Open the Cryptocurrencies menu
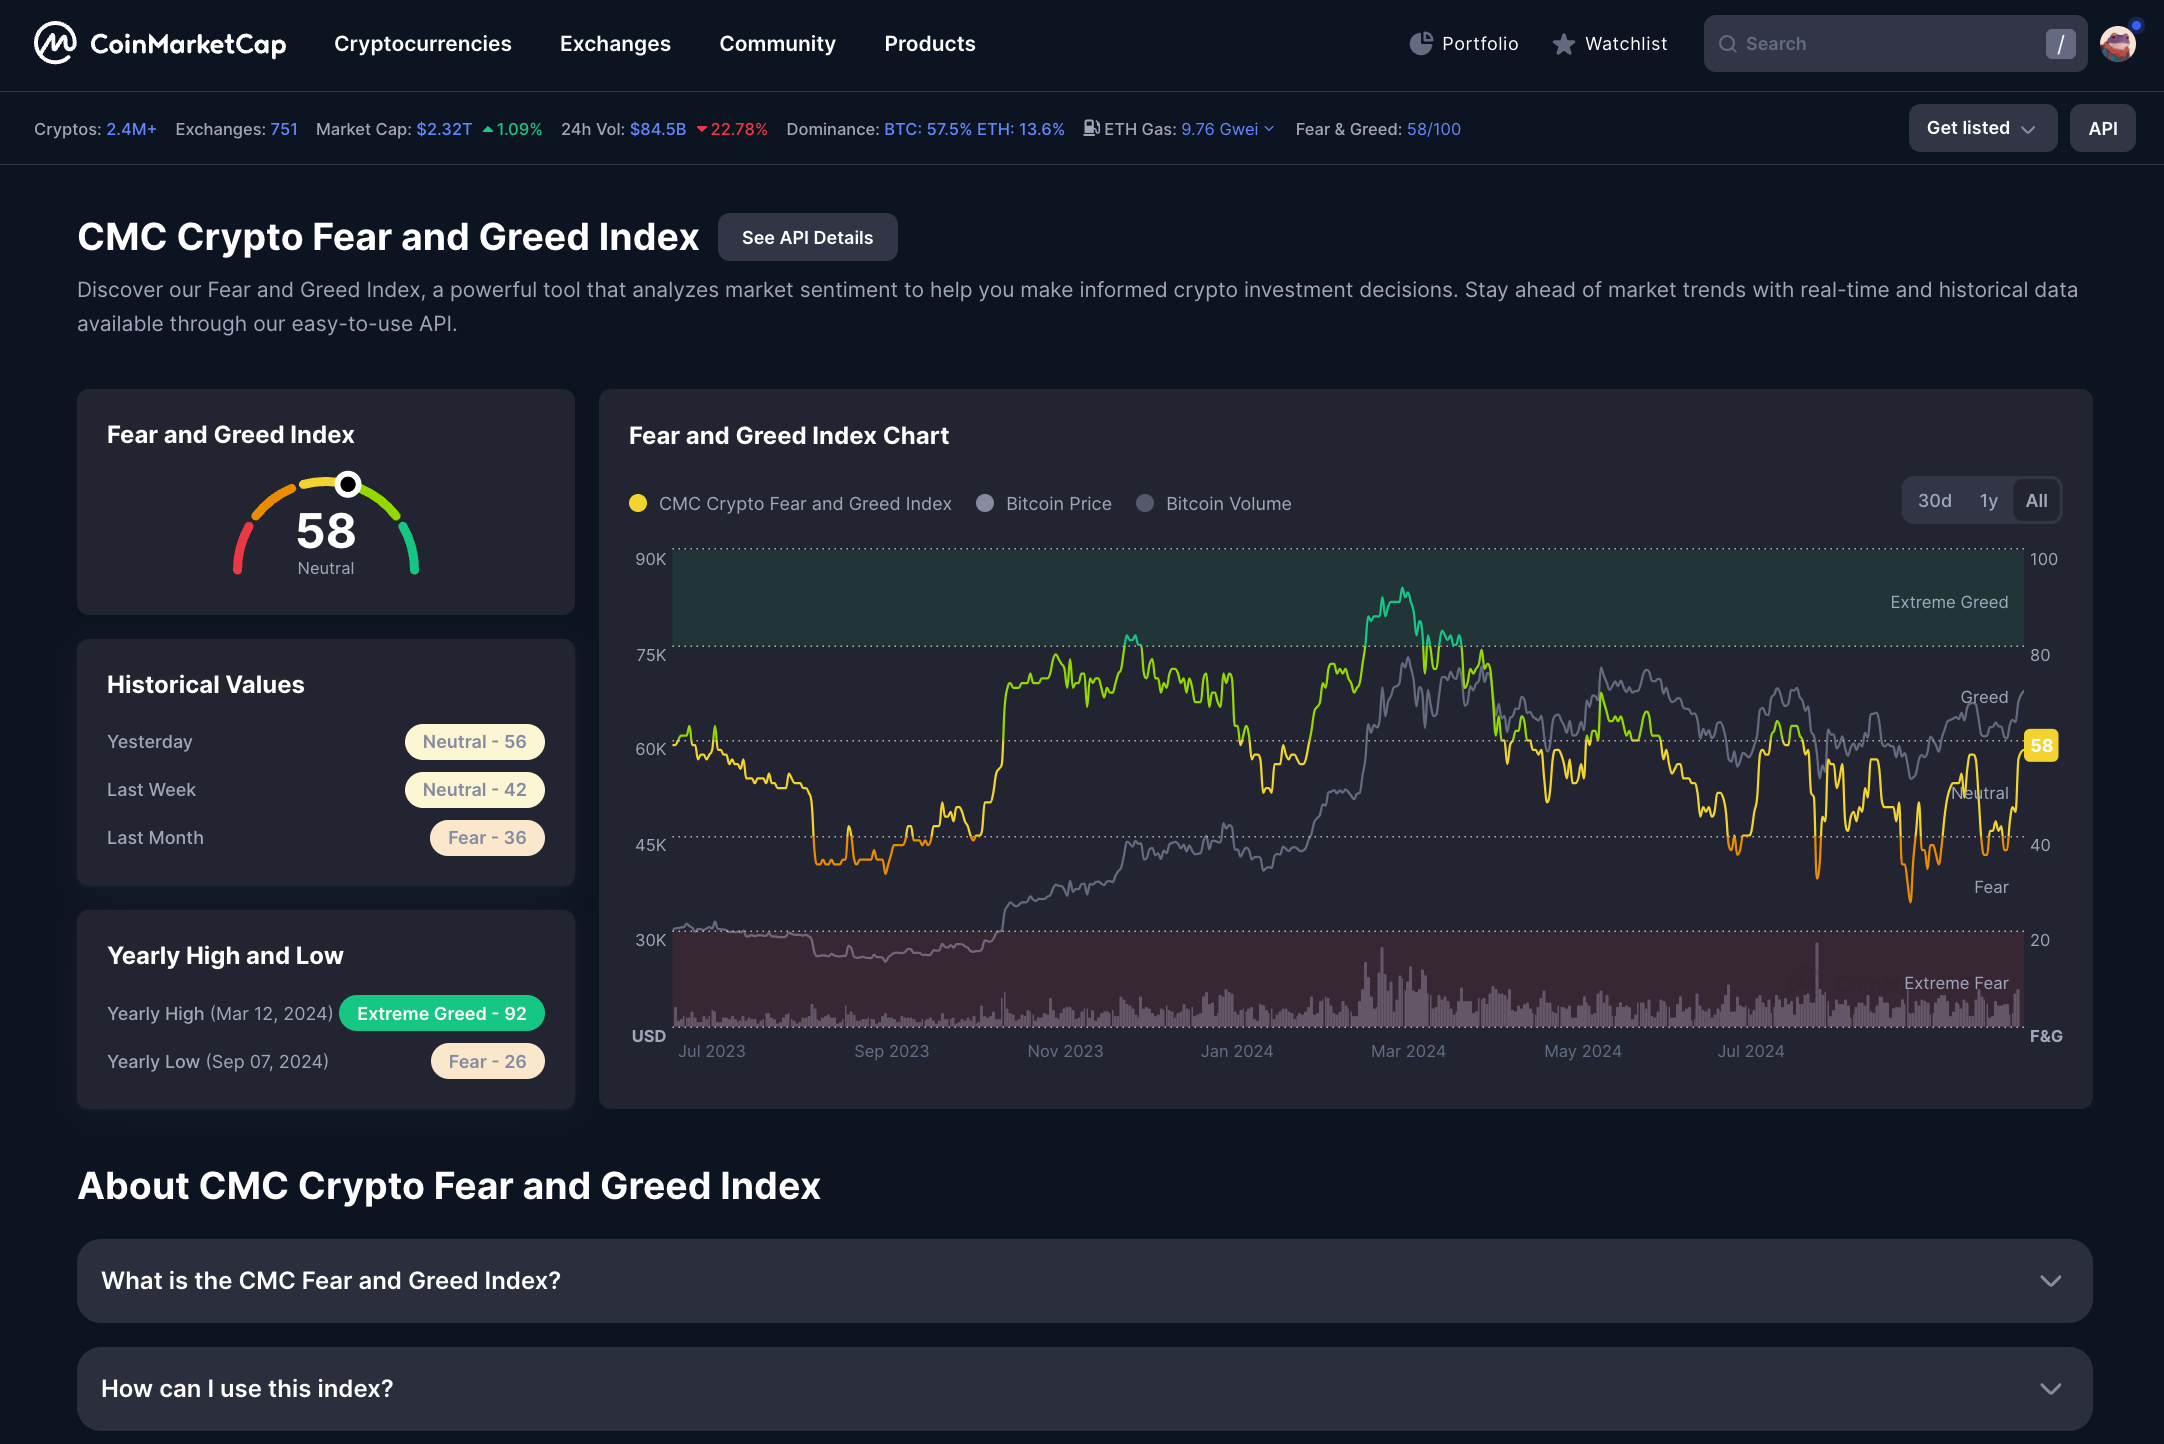The image size is (2164, 1444). (422, 44)
